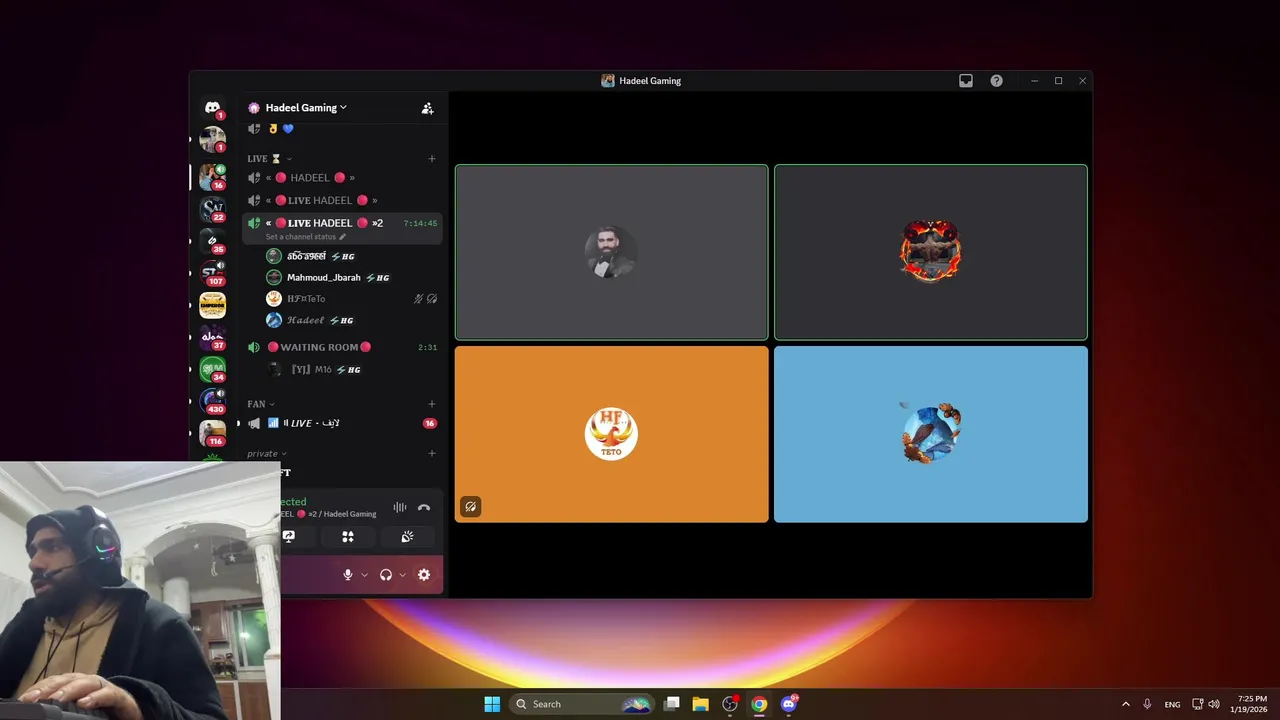
Task: Focus the flaming avatar video tile
Action: pyautogui.click(x=930, y=252)
